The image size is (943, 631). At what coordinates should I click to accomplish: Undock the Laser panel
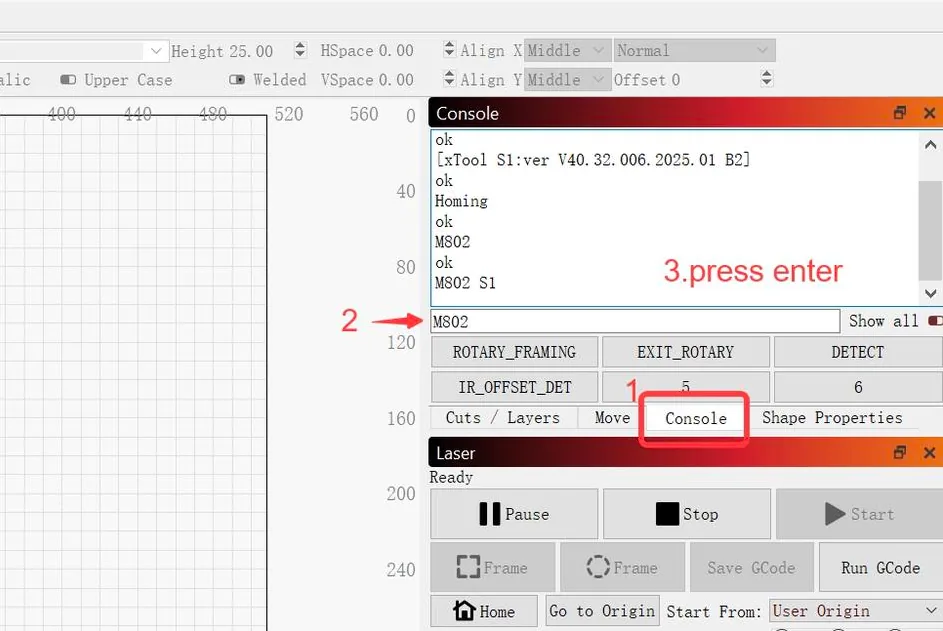pos(900,452)
